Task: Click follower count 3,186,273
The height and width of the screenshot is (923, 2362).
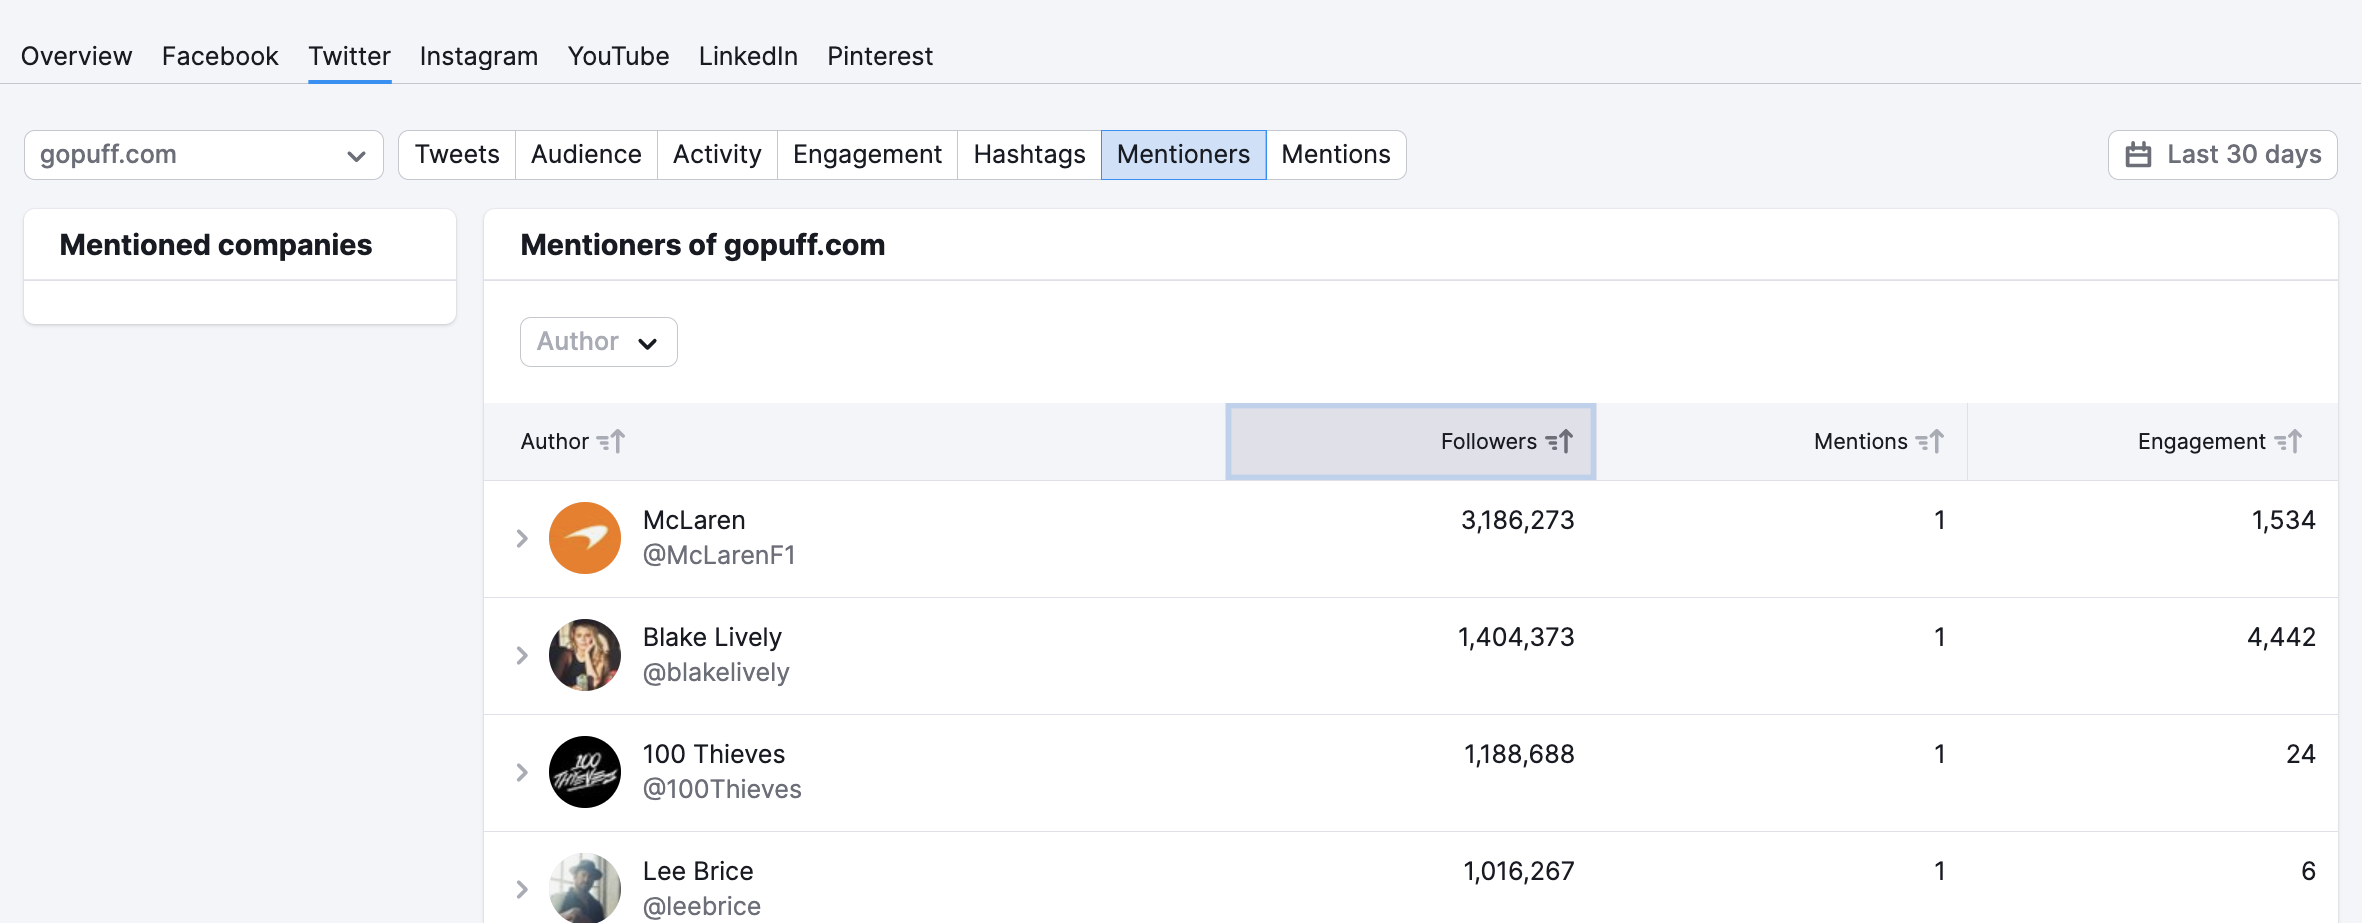Action: click(1517, 520)
